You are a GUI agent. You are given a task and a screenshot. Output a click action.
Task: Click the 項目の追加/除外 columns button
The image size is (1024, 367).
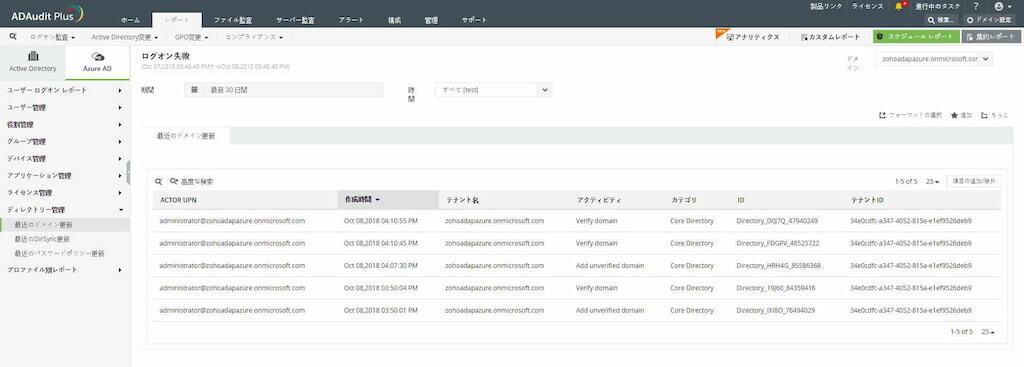click(973, 182)
